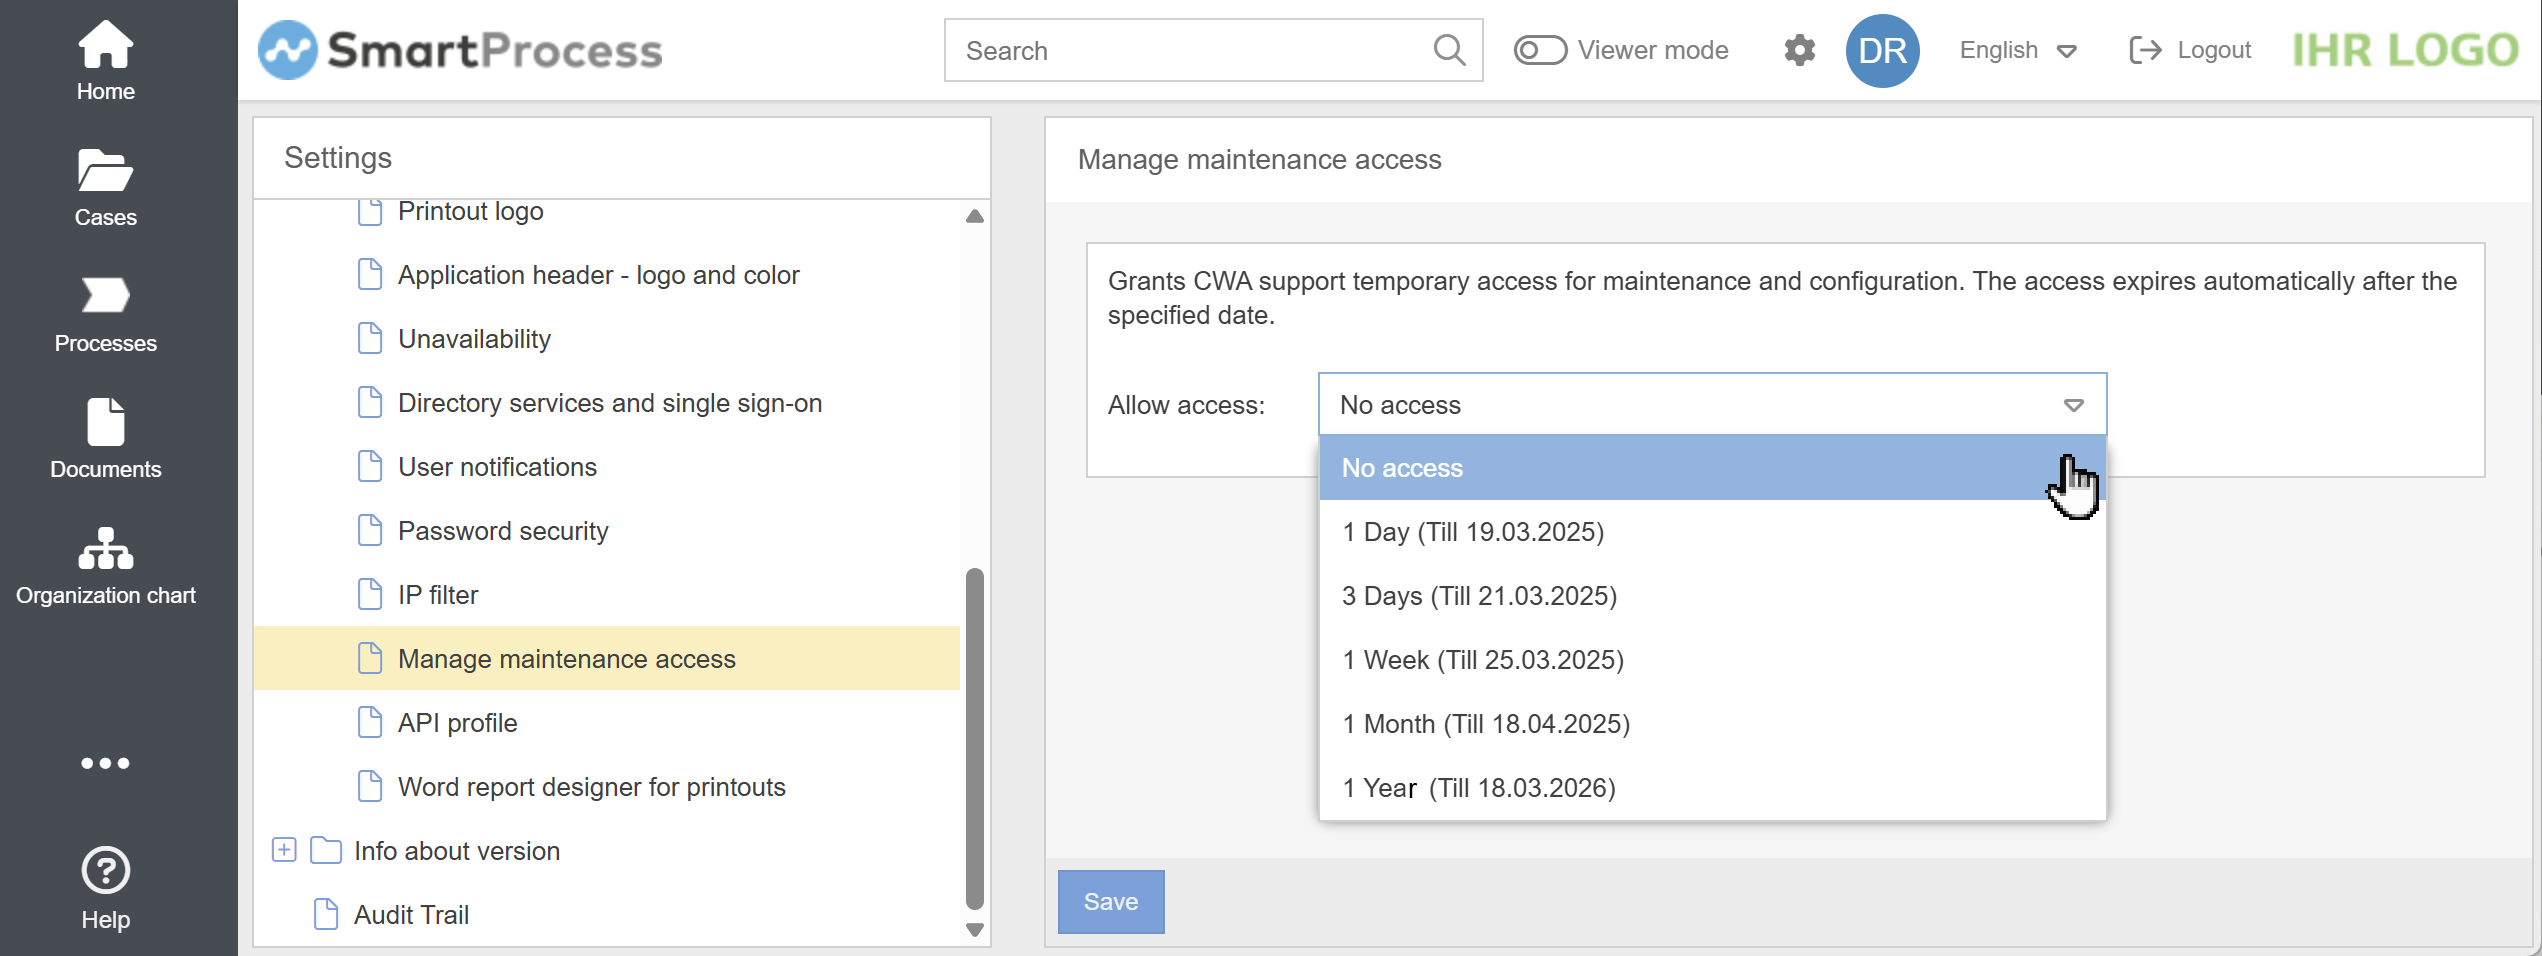Screen dimensions: 2542x956
Task: Click the Help question mark icon
Action: click(x=105, y=870)
